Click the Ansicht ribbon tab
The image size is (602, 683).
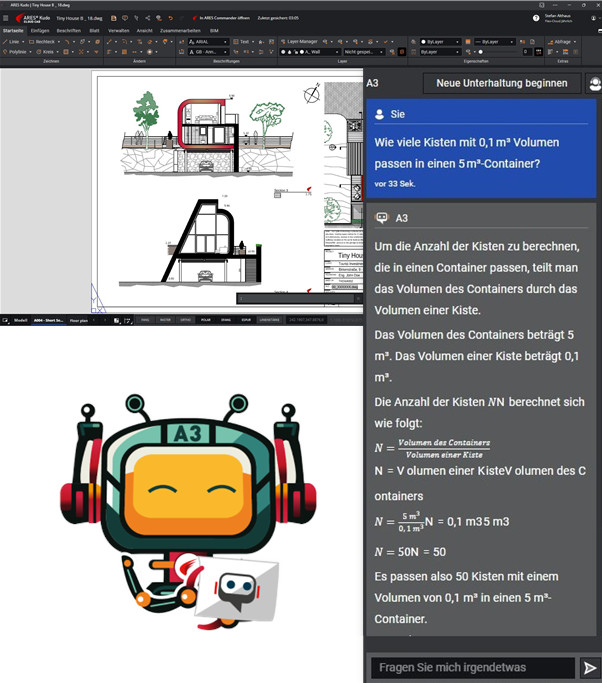point(145,31)
